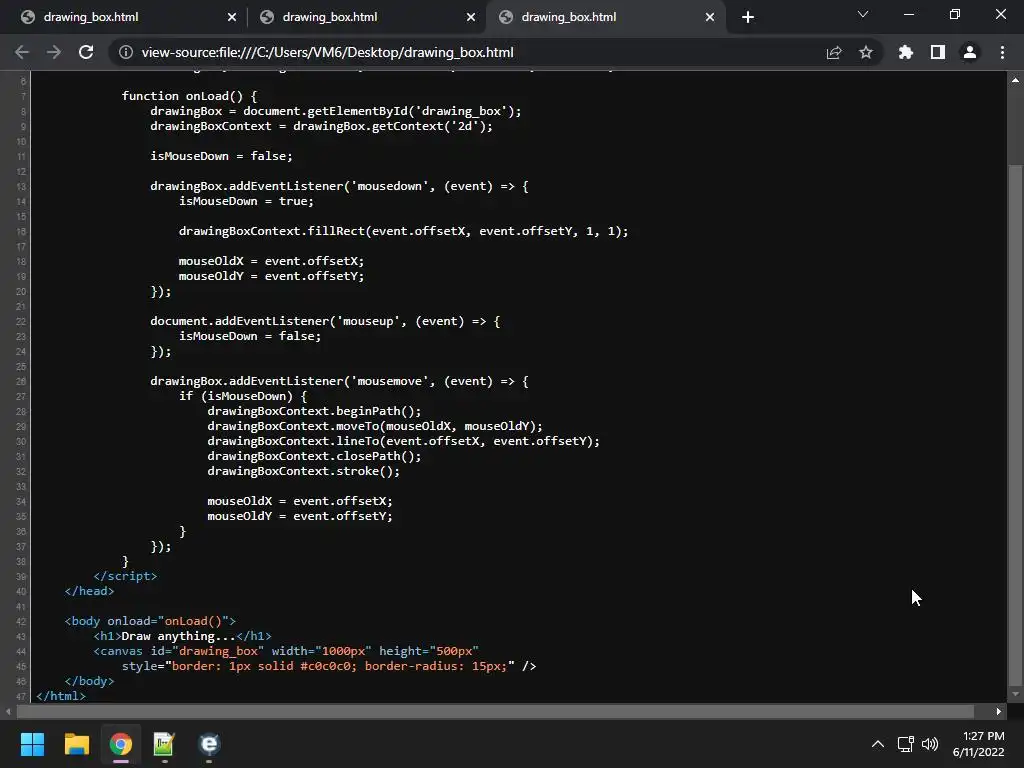Screen dimensions: 1024x768
Task: Open the Extensions puzzle icon
Action: tap(906, 52)
